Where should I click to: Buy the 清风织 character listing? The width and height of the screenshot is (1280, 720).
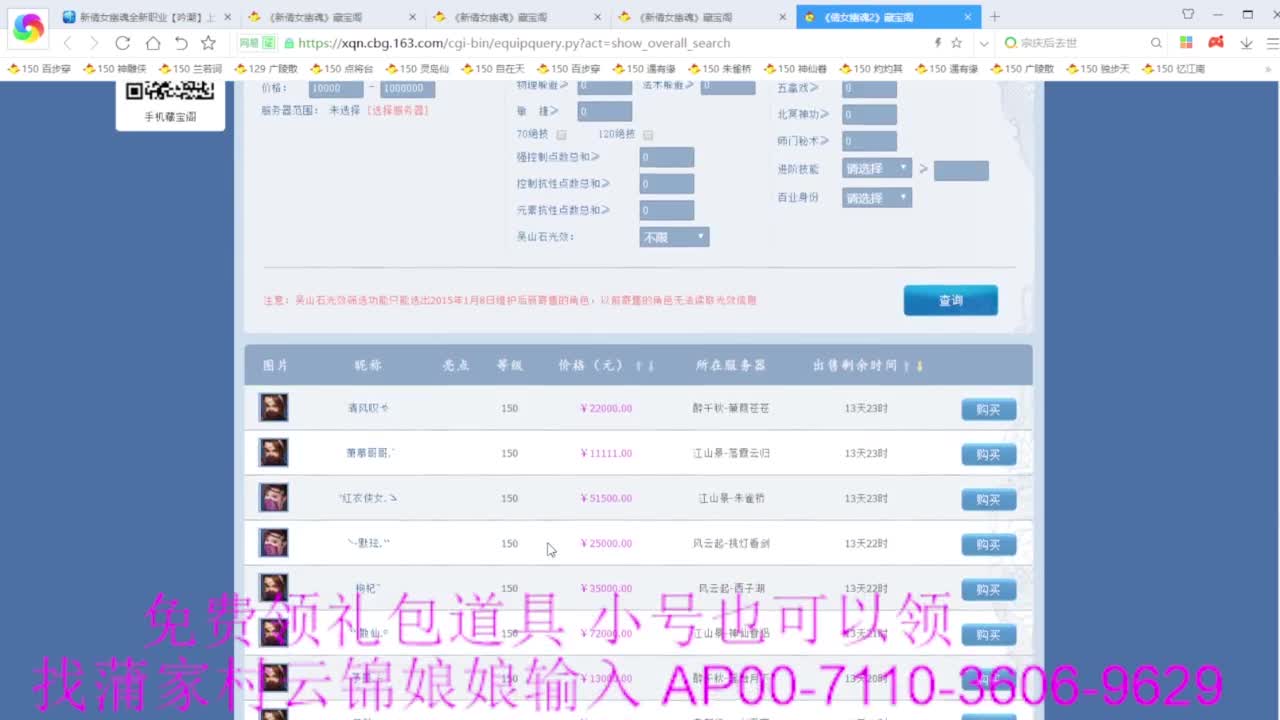pyautogui.click(x=988, y=409)
